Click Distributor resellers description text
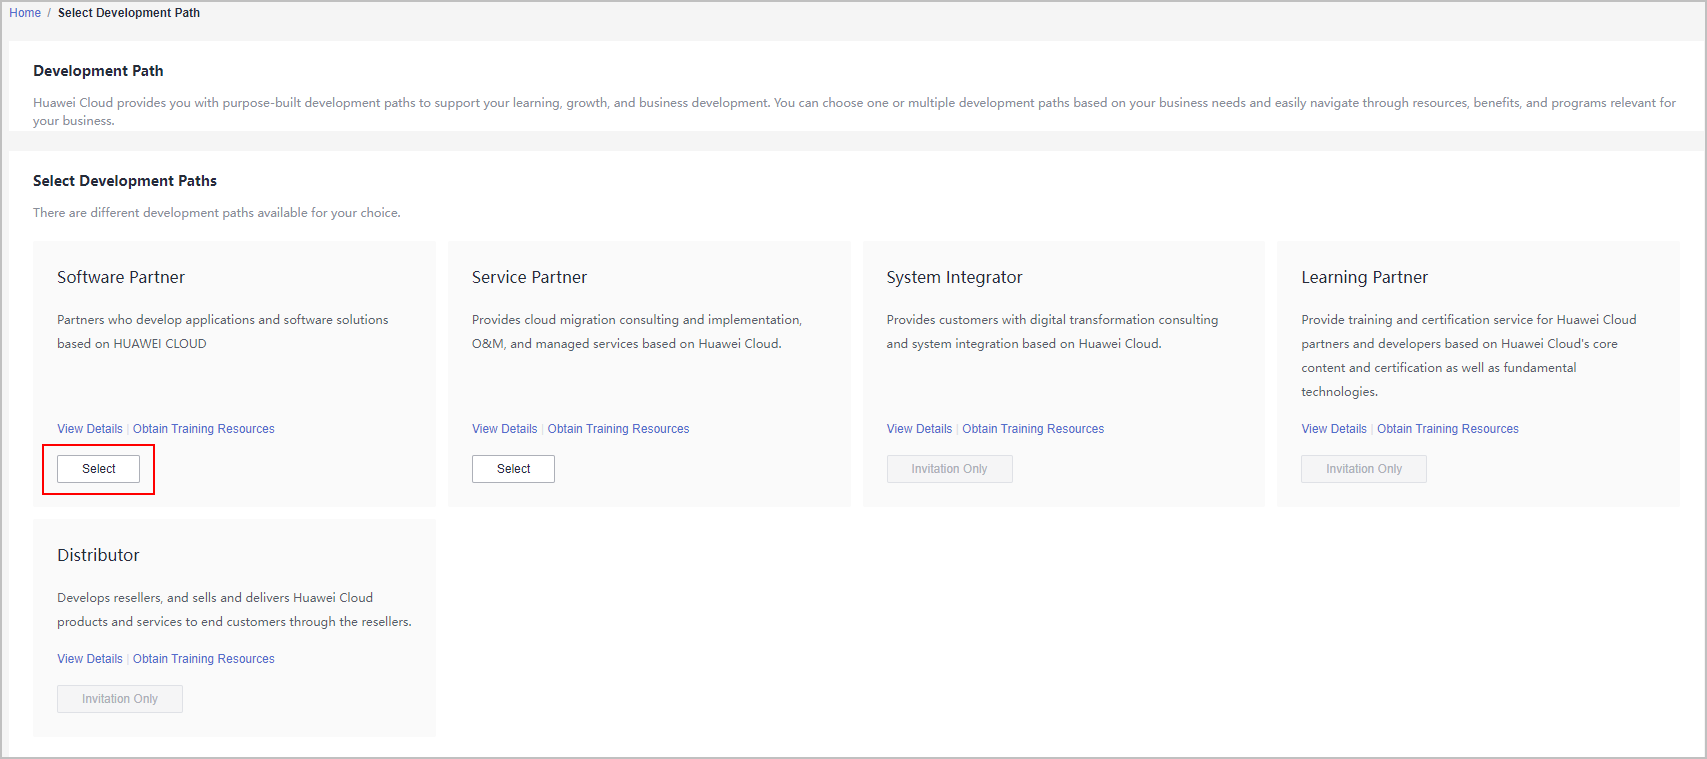The height and width of the screenshot is (759, 1707). [x=234, y=610]
